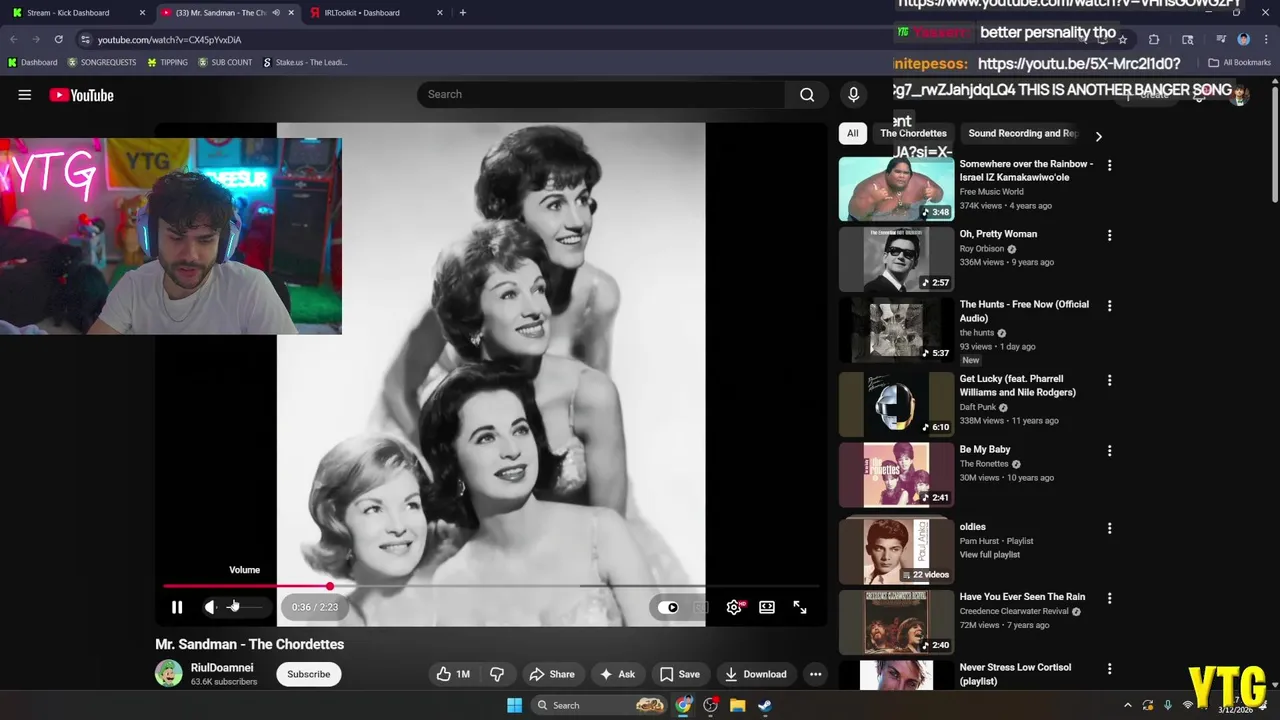The height and width of the screenshot is (720, 1280).
Task: Open more actions ellipsis below video
Action: [x=815, y=674]
